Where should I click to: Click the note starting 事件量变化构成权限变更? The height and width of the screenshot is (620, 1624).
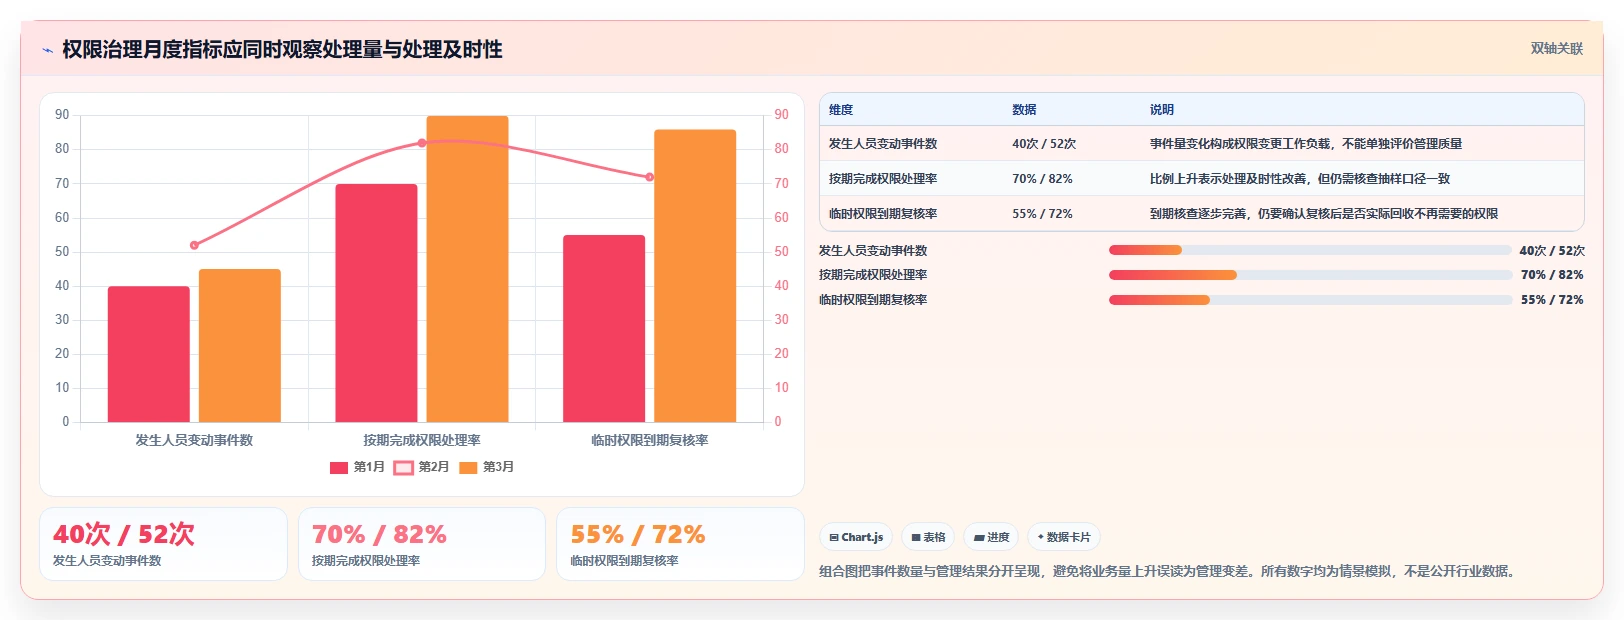(1305, 144)
